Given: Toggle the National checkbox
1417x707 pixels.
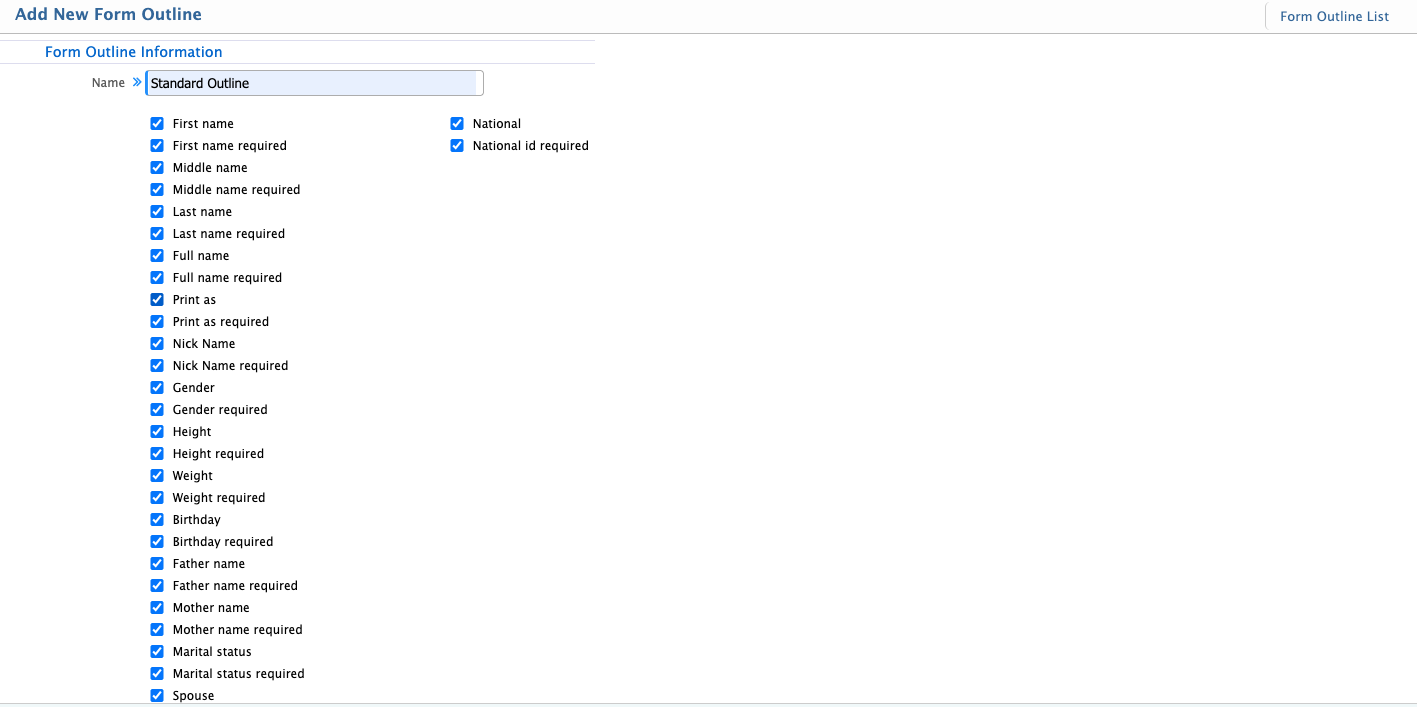Looking at the screenshot, I should pyautogui.click(x=457, y=123).
